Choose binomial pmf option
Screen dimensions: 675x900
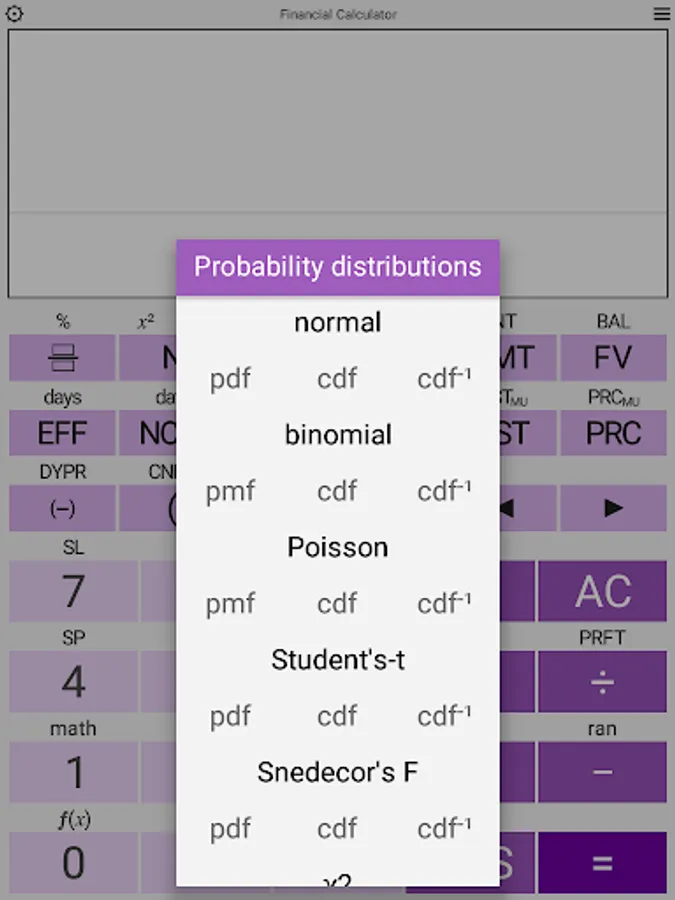[x=230, y=491]
